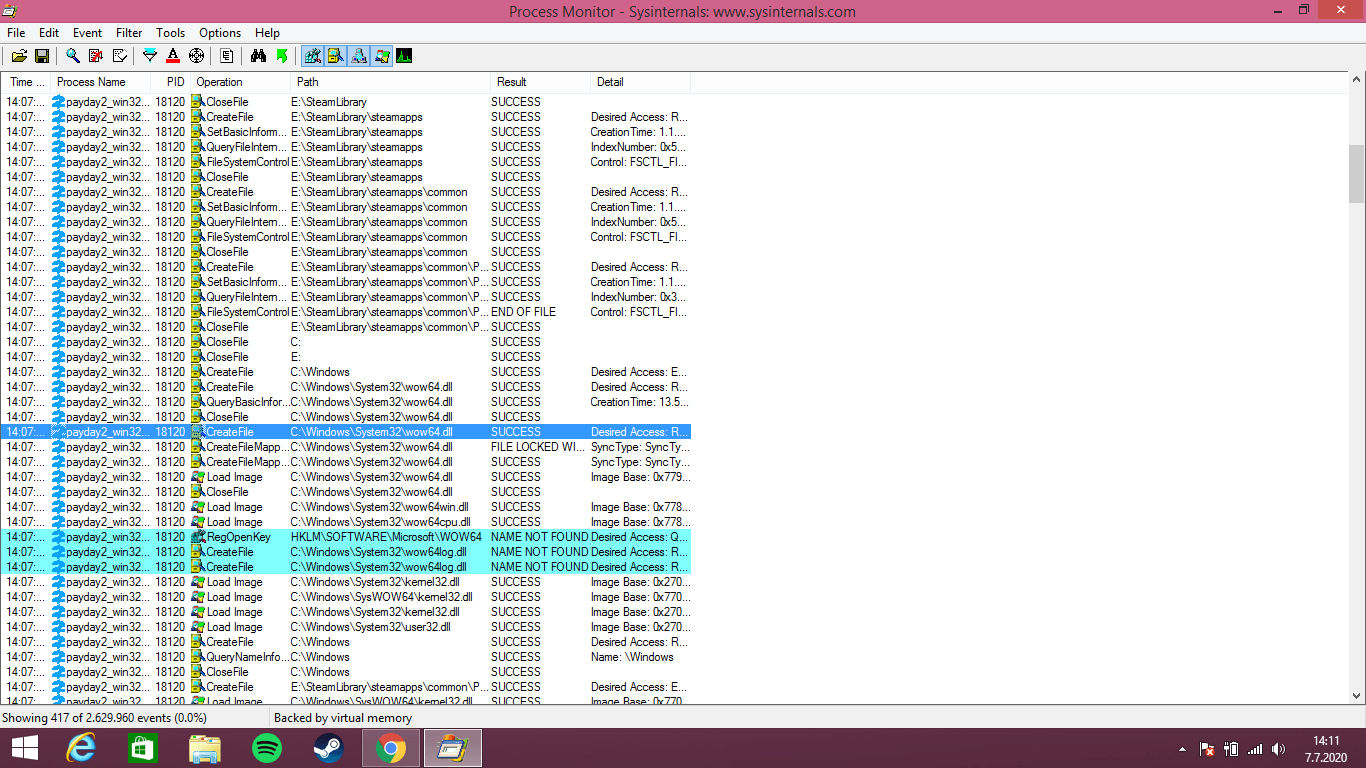1366x768 pixels.
Task: Toggle event capture with the magnifier icon
Action: tap(73, 56)
